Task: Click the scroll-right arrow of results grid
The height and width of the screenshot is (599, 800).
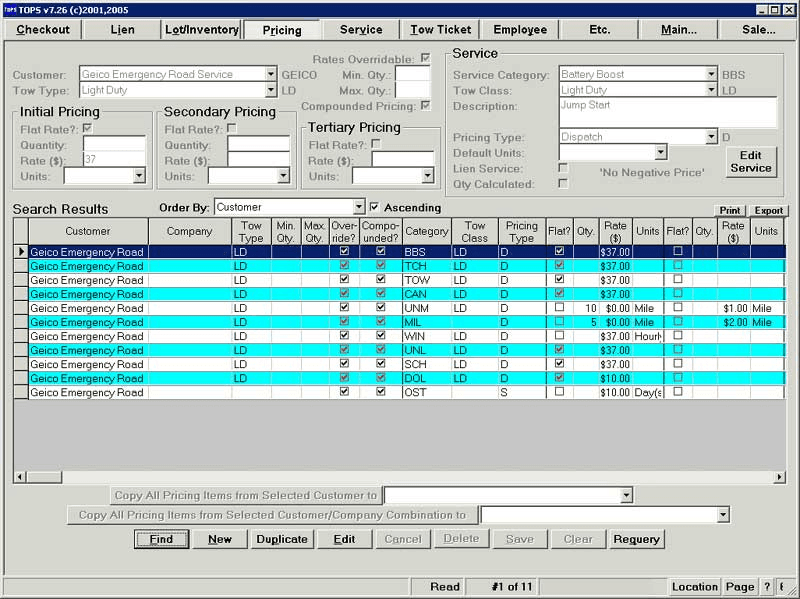Action: pyautogui.click(x=780, y=478)
